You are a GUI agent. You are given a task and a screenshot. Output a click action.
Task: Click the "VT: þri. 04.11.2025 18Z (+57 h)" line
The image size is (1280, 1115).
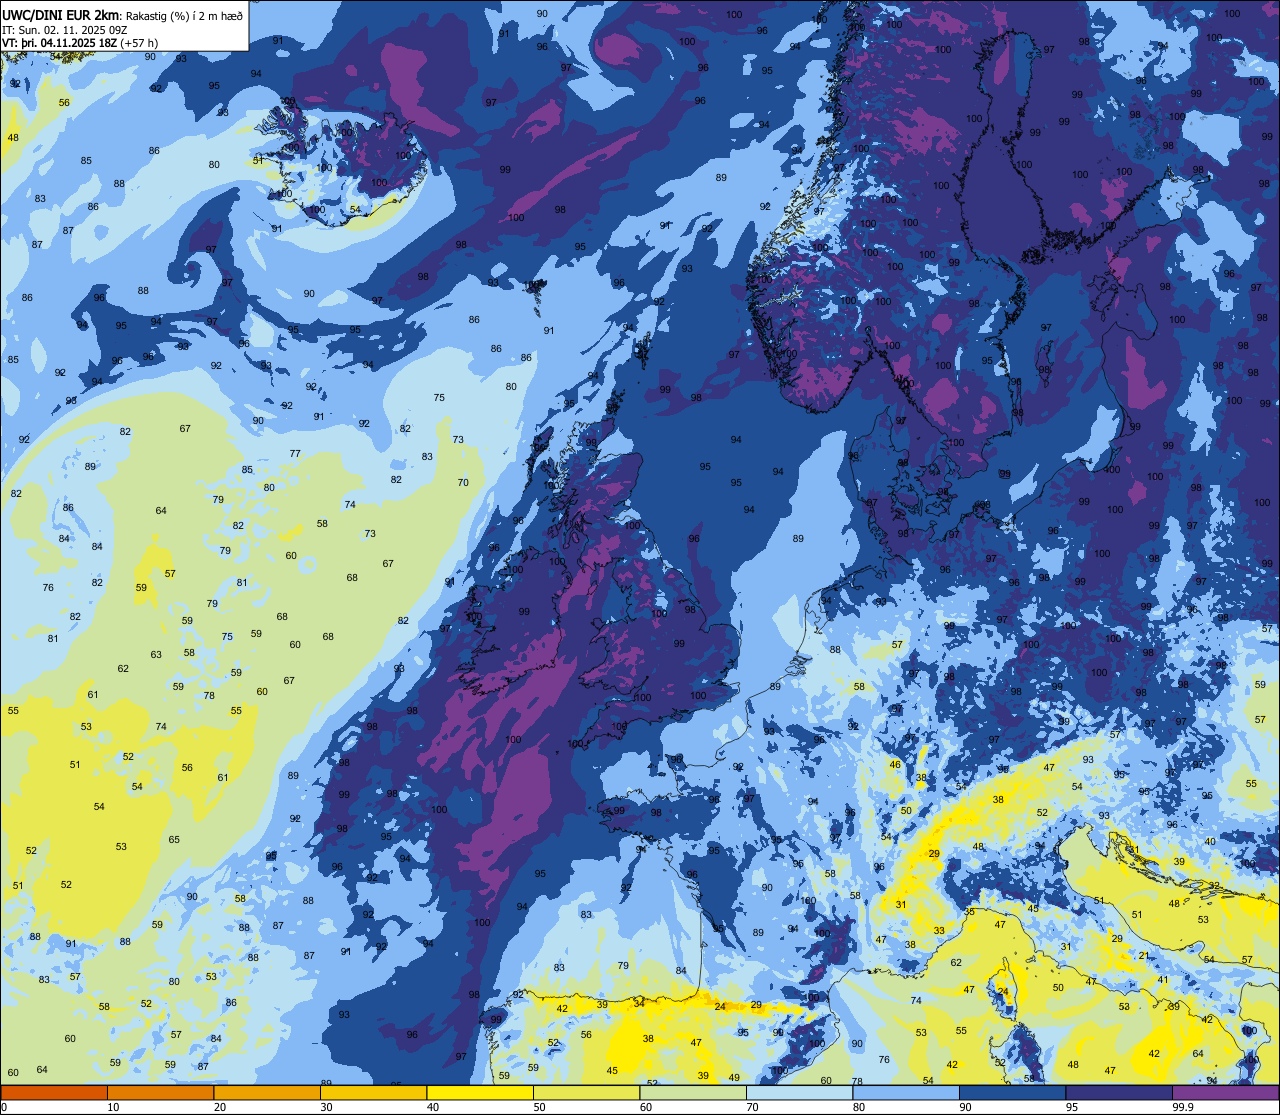pos(80,43)
